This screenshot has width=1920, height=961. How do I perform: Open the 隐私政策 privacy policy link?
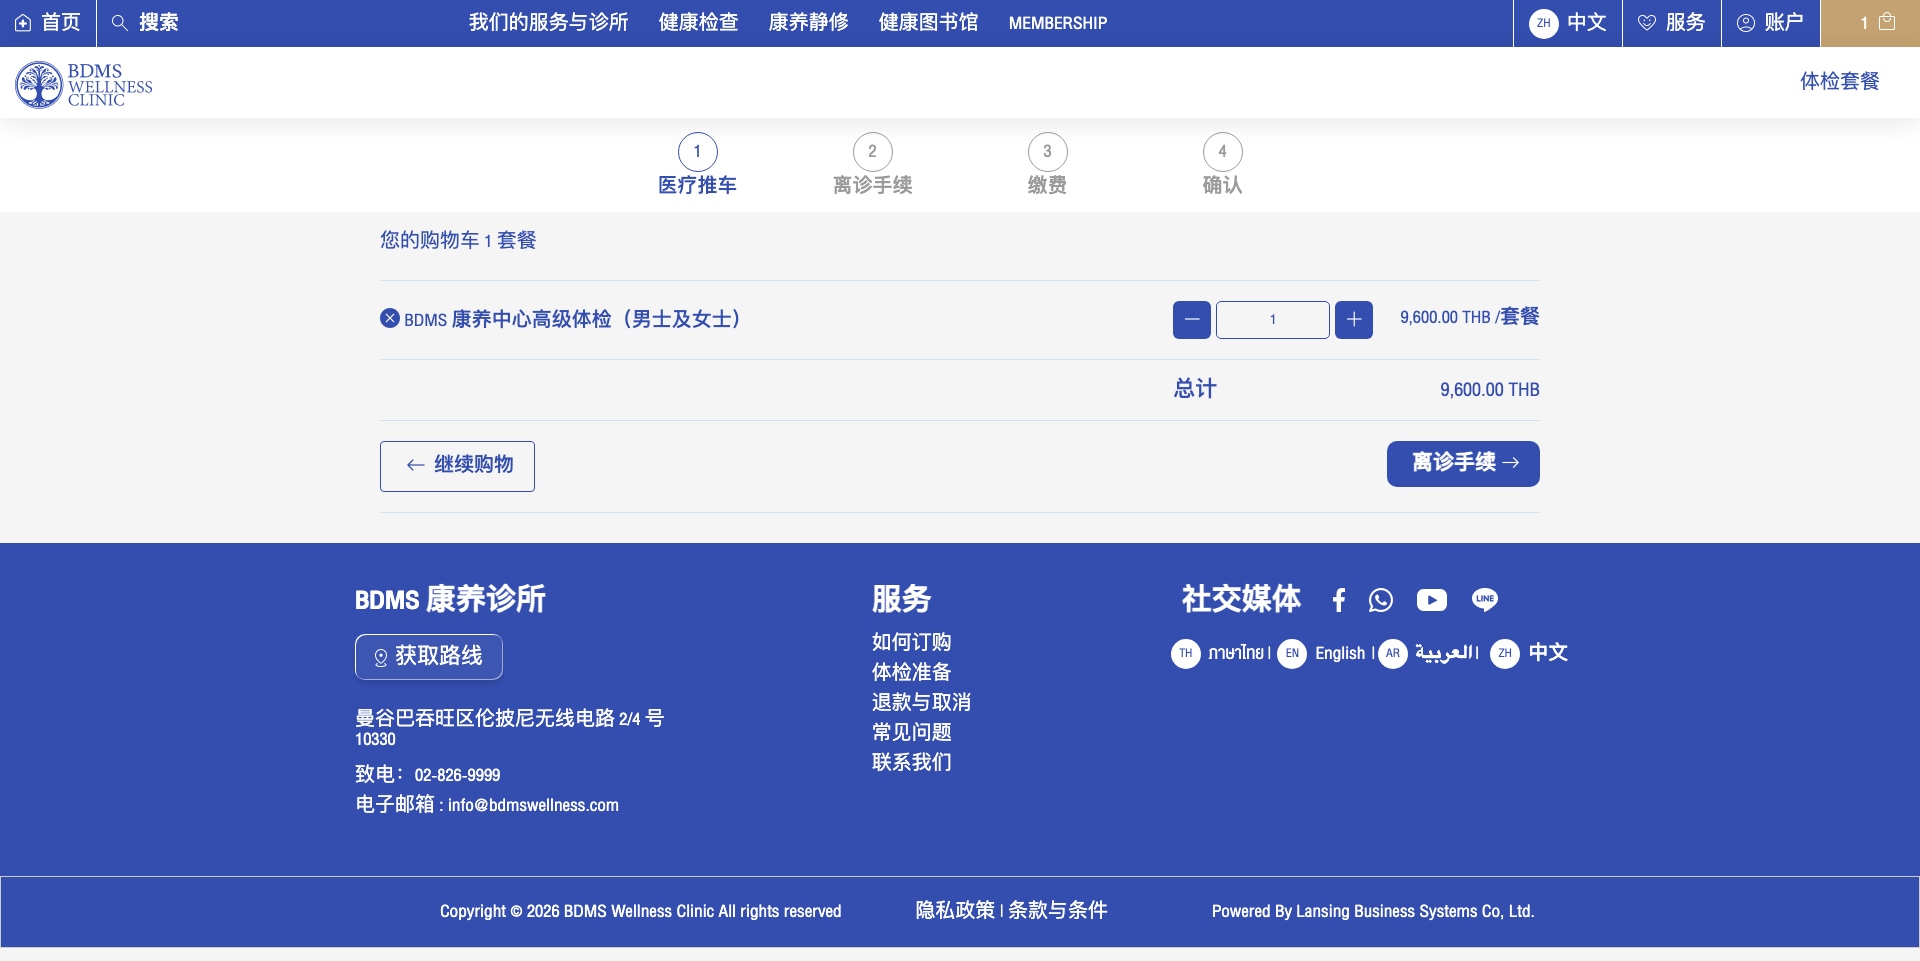click(x=955, y=910)
